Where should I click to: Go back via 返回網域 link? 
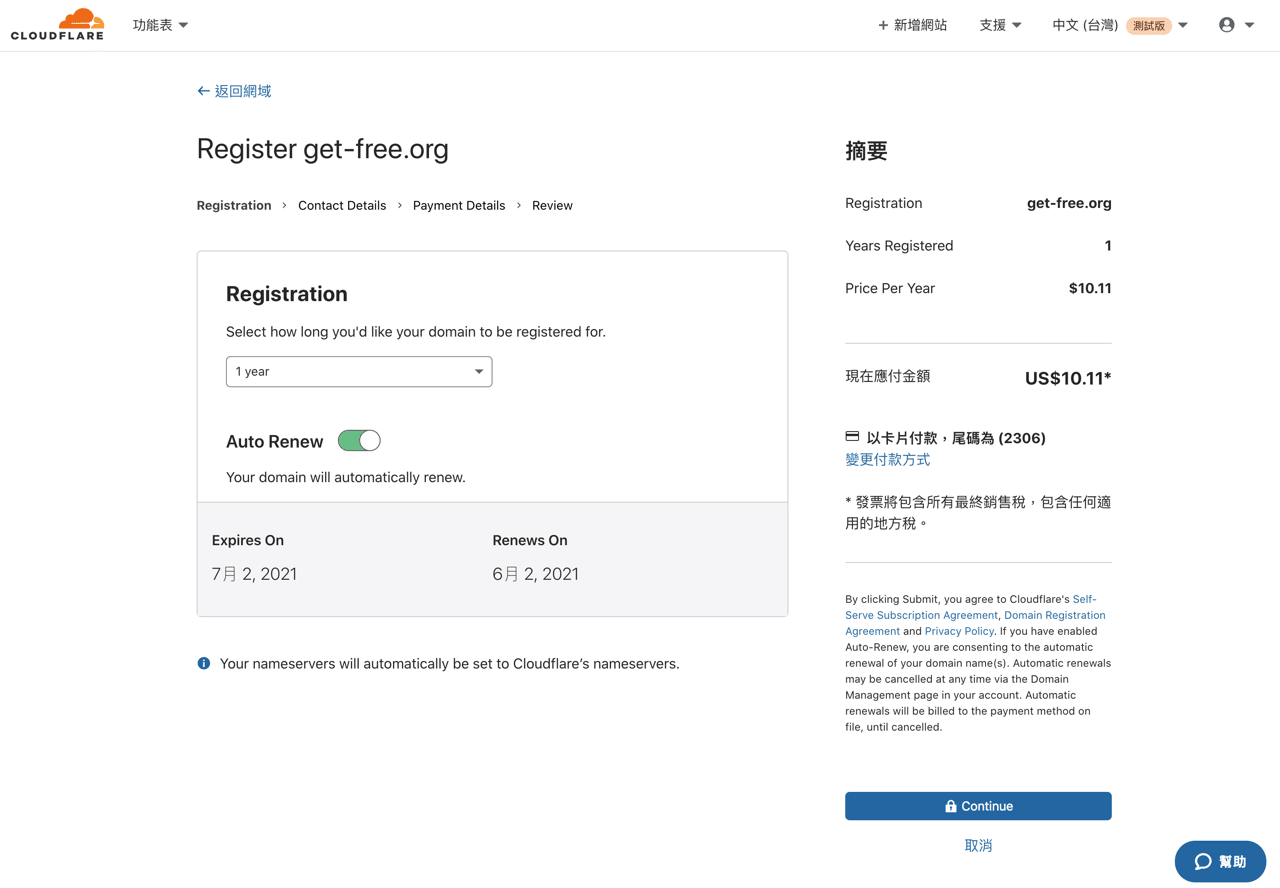pyautogui.click(x=234, y=91)
